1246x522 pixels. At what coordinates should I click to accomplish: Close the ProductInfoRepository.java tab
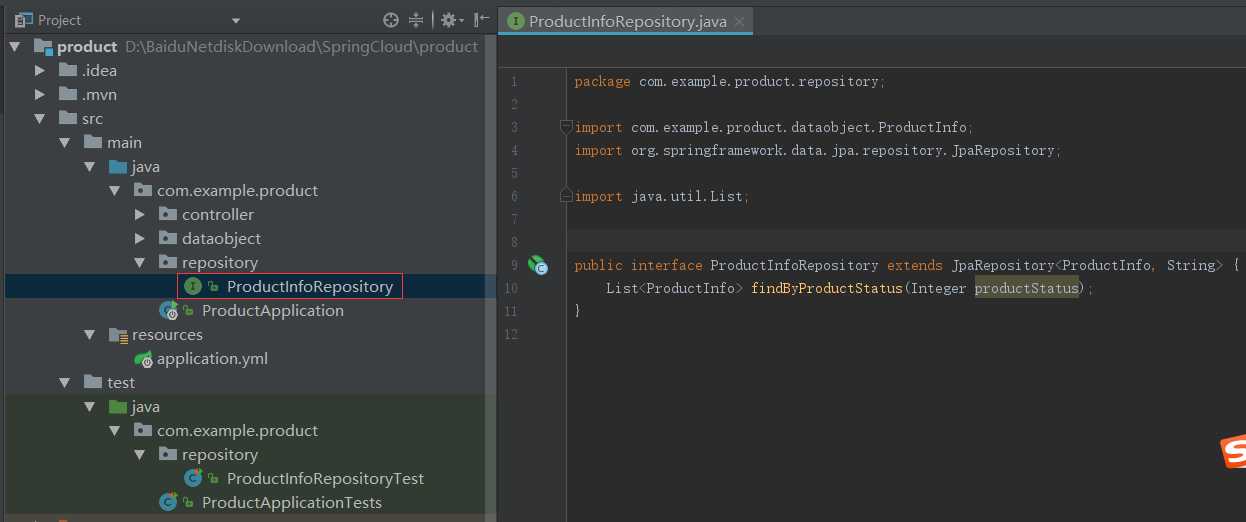click(738, 22)
